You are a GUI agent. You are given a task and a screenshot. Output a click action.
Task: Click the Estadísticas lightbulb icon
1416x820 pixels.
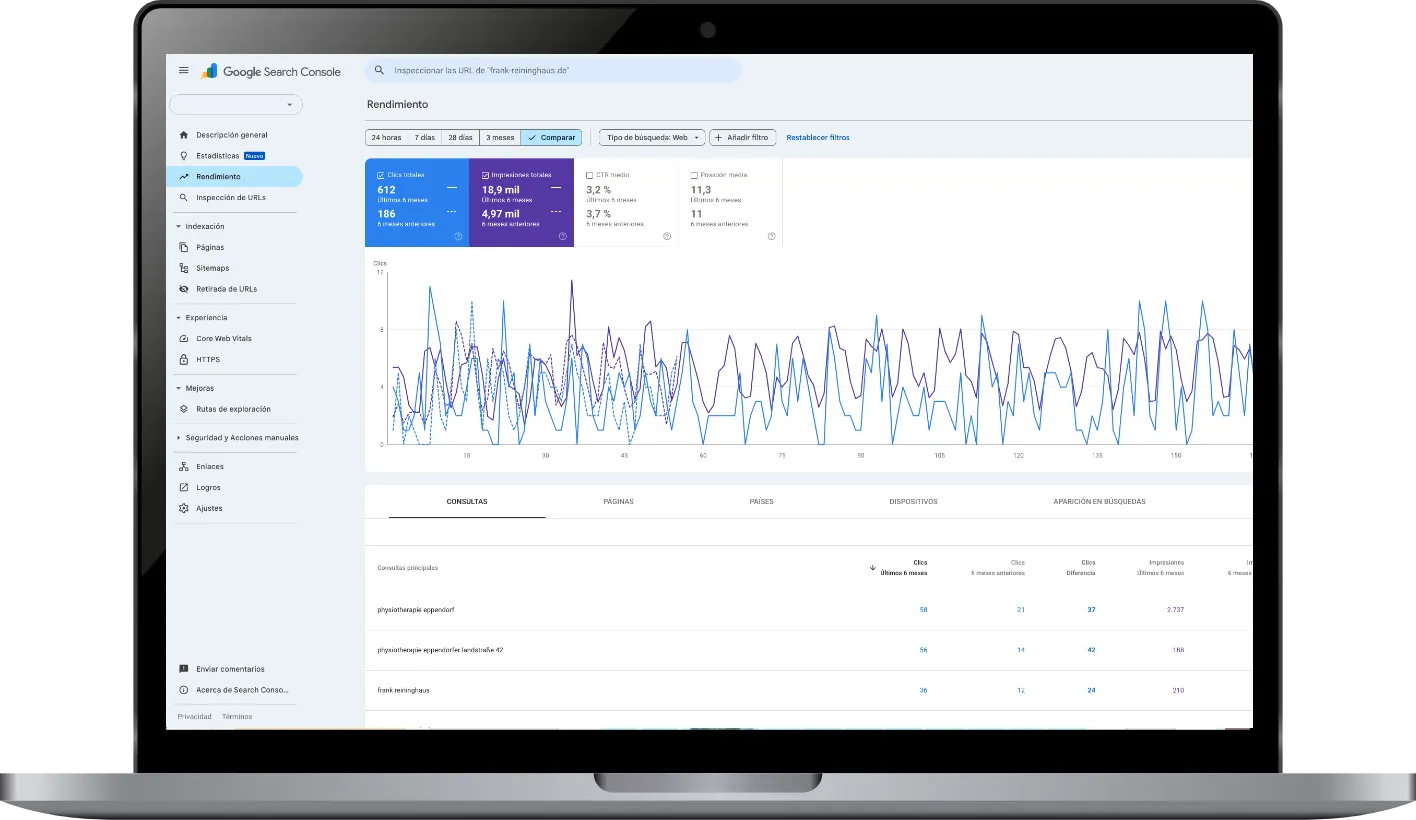click(183, 156)
